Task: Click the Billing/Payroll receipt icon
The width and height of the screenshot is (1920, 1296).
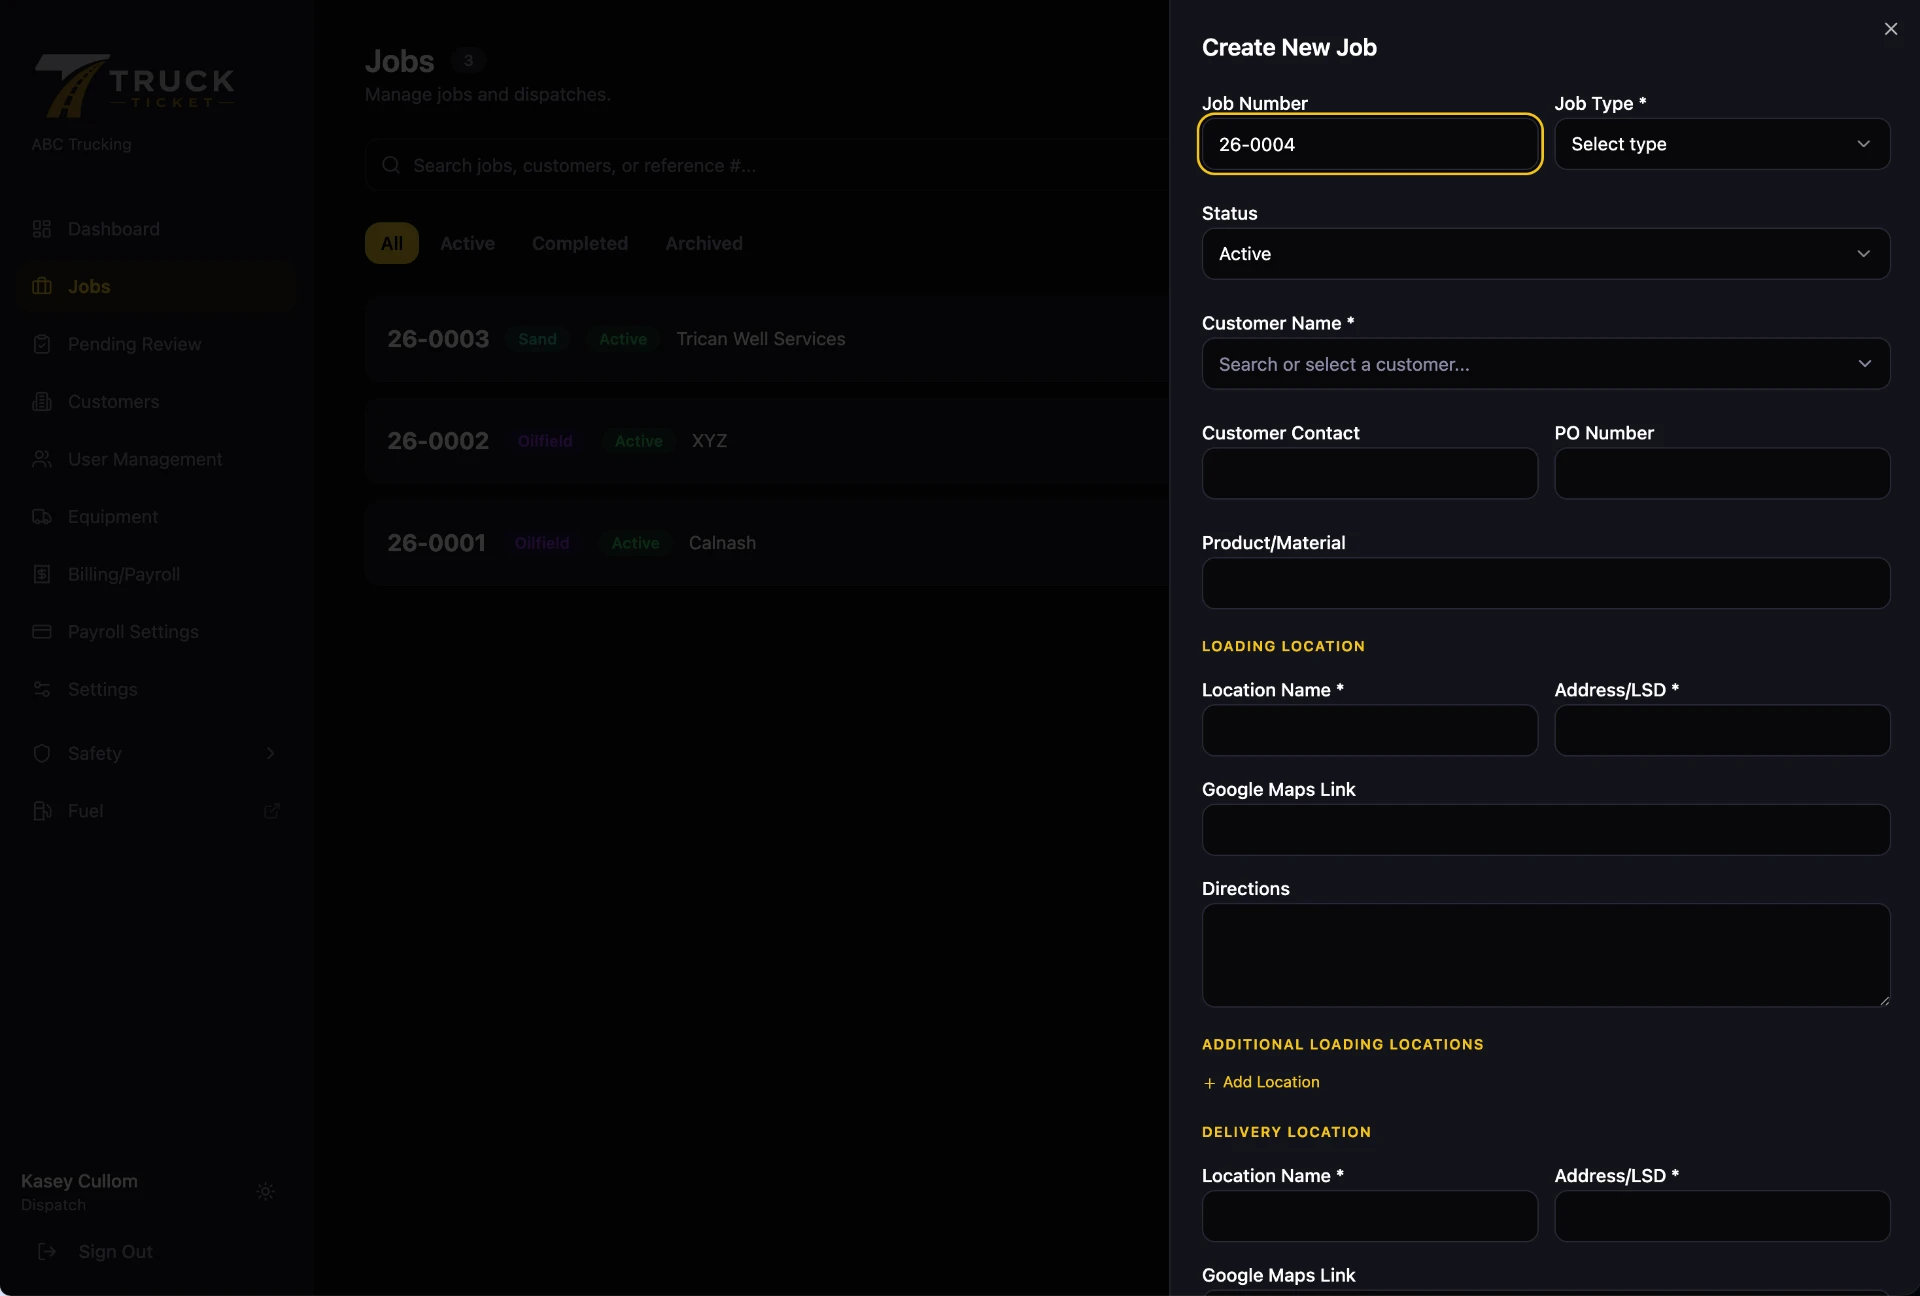Action: click(42, 574)
